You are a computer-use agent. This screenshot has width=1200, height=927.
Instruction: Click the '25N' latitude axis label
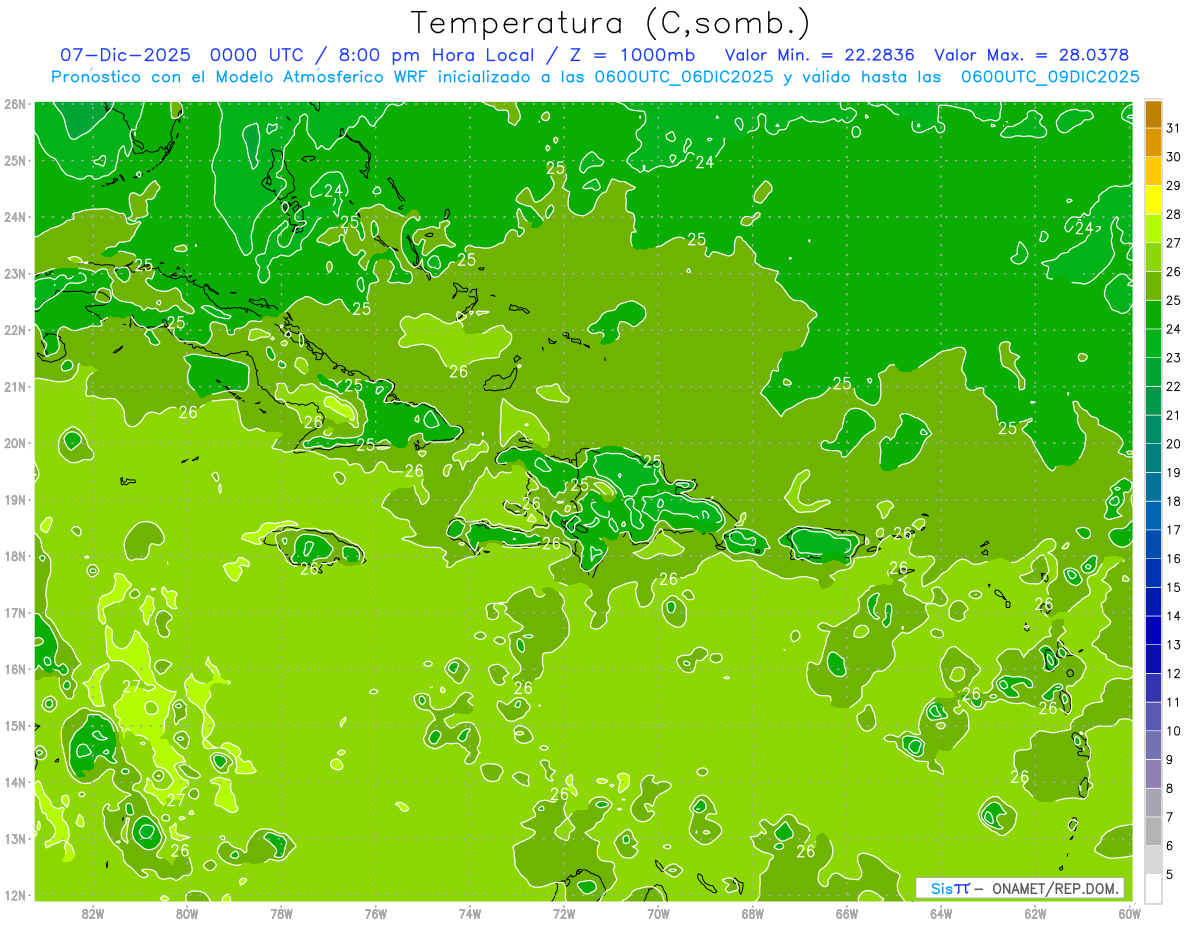pos(14,161)
